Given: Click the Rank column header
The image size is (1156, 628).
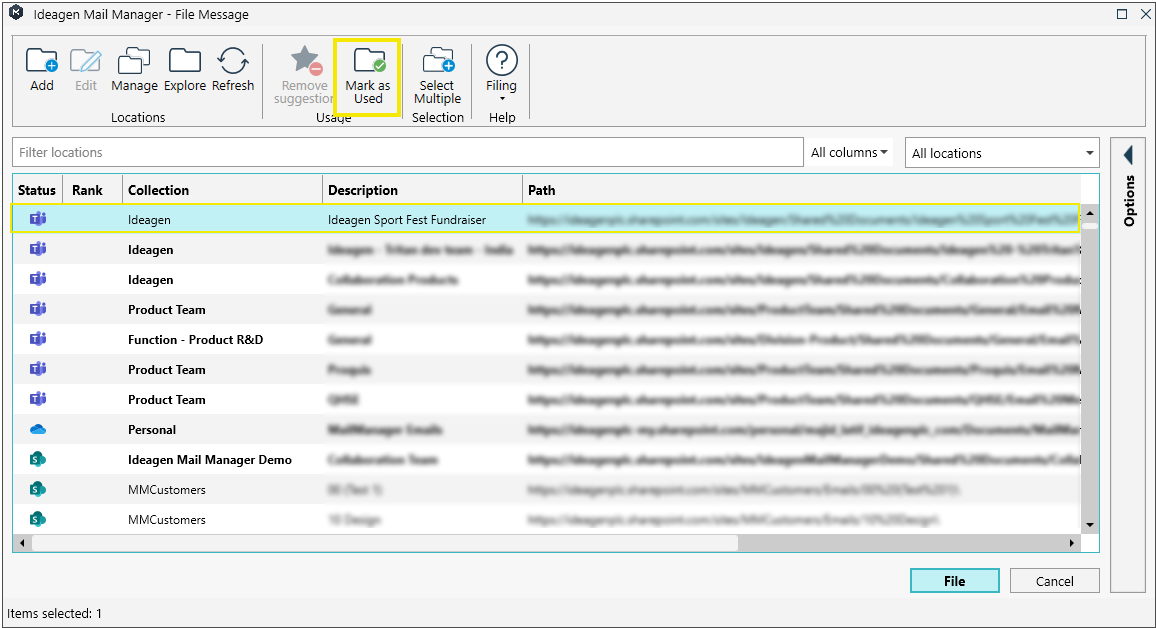Looking at the screenshot, I should tap(88, 190).
